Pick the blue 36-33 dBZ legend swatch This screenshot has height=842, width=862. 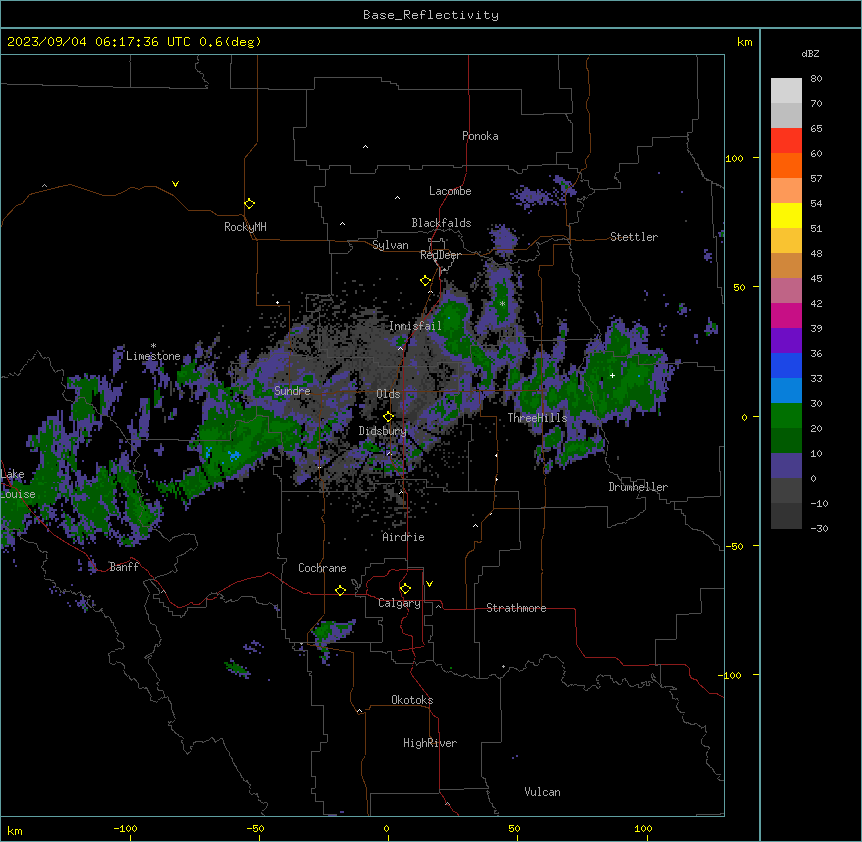tap(786, 365)
